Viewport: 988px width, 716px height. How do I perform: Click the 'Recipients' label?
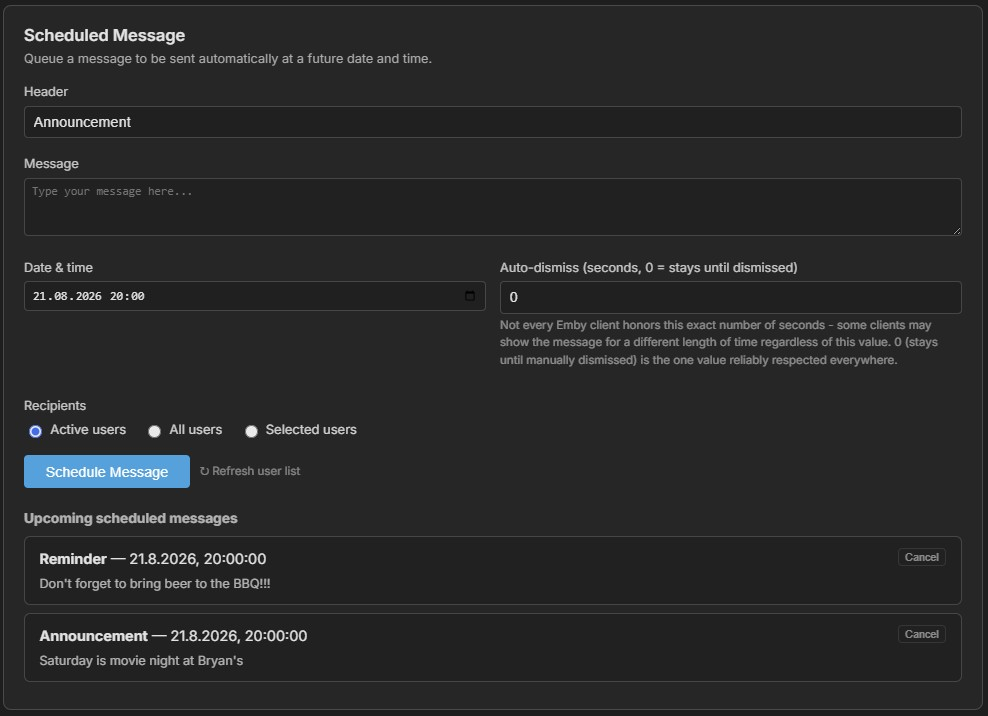[x=55, y=405]
